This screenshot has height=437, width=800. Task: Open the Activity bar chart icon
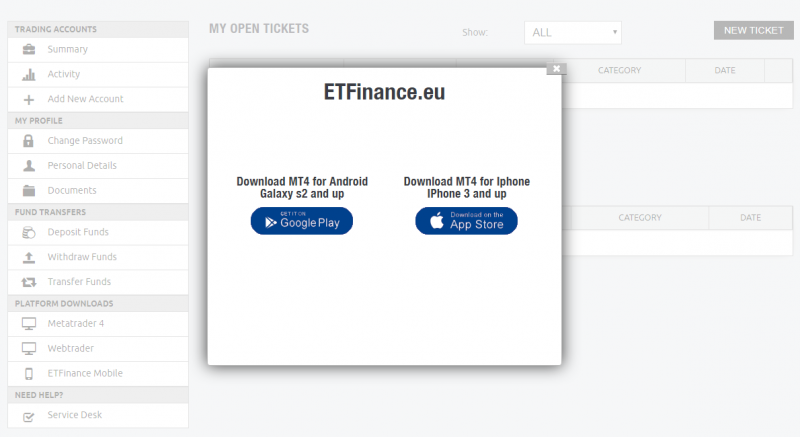(29, 74)
